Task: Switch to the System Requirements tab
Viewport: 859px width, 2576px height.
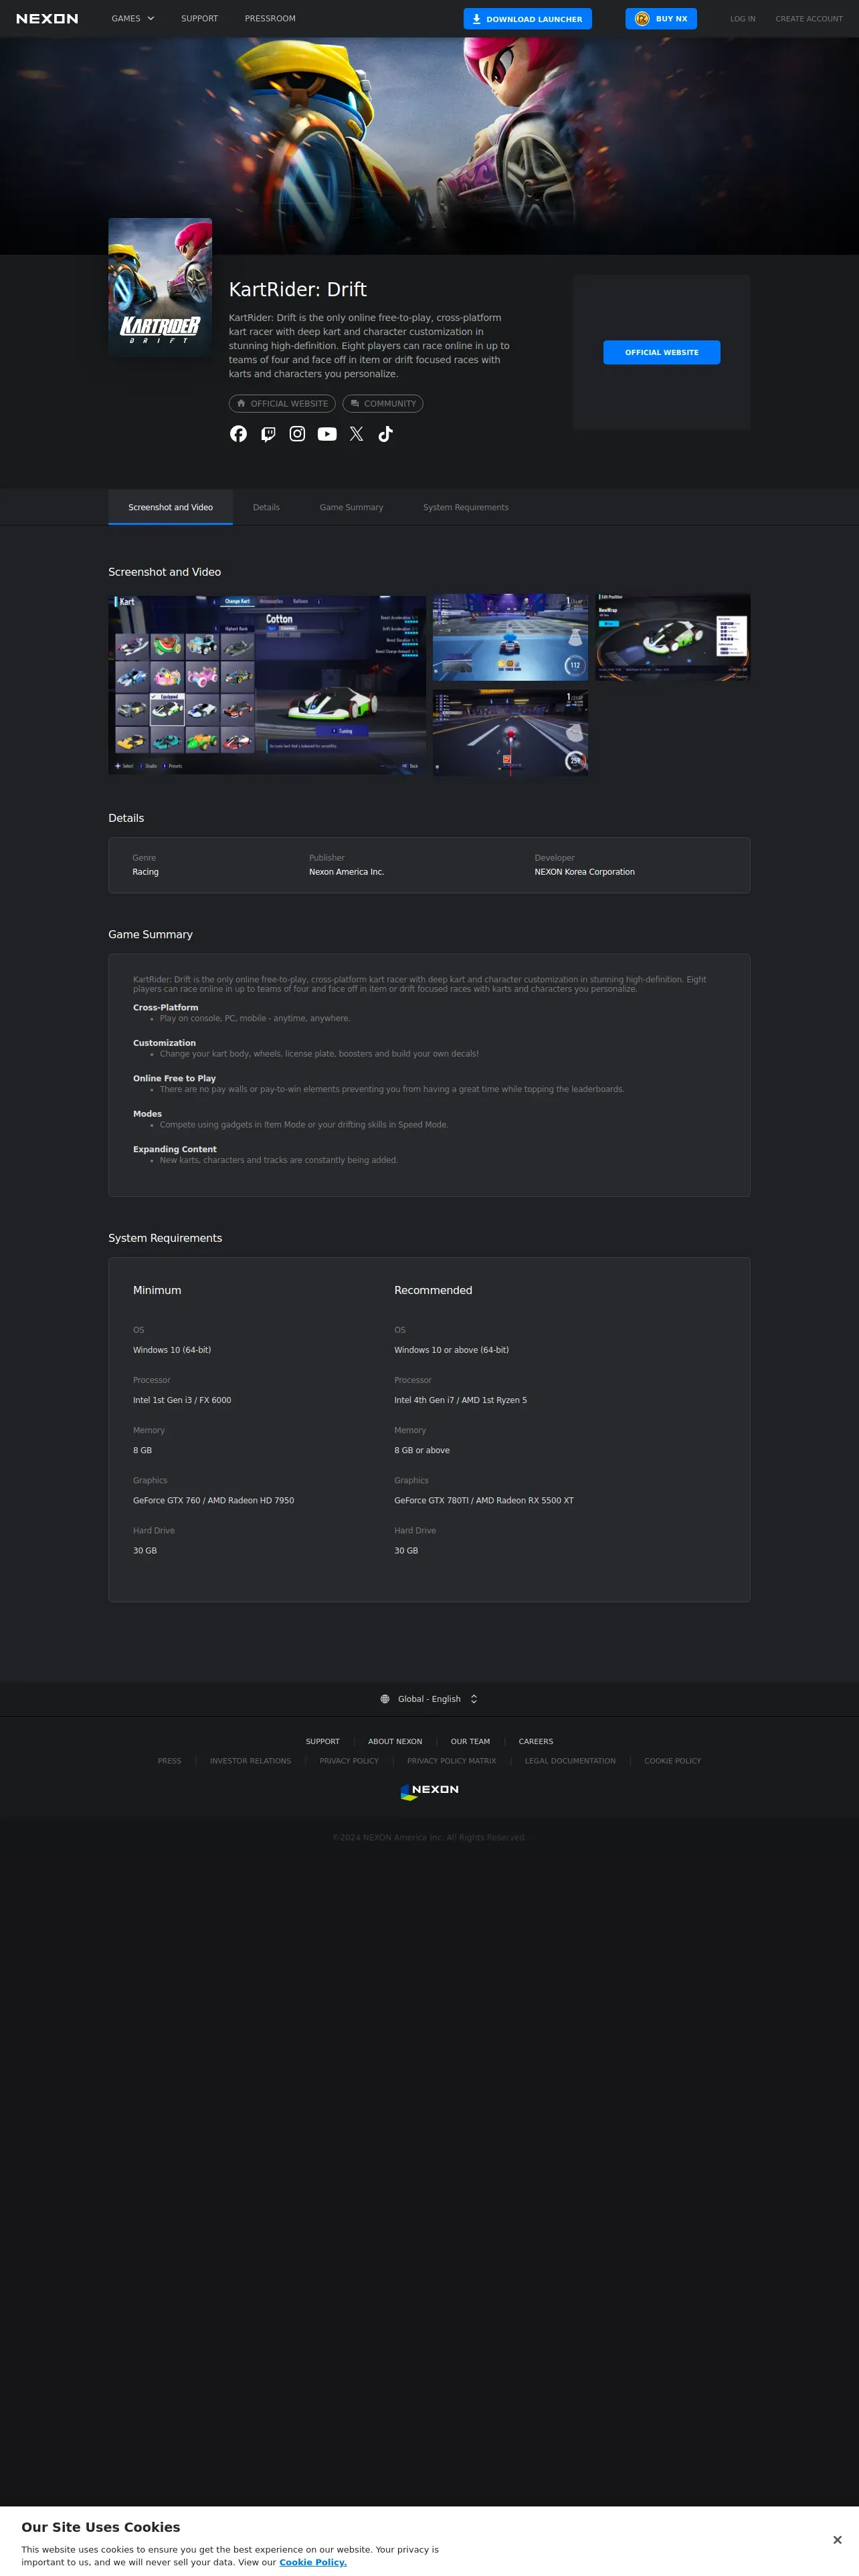Action: coord(465,507)
